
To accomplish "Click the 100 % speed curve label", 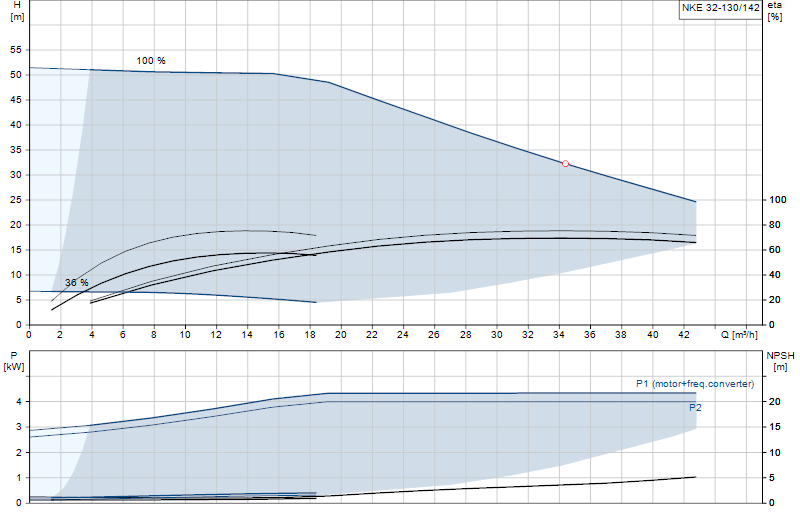I will click(x=151, y=61).
